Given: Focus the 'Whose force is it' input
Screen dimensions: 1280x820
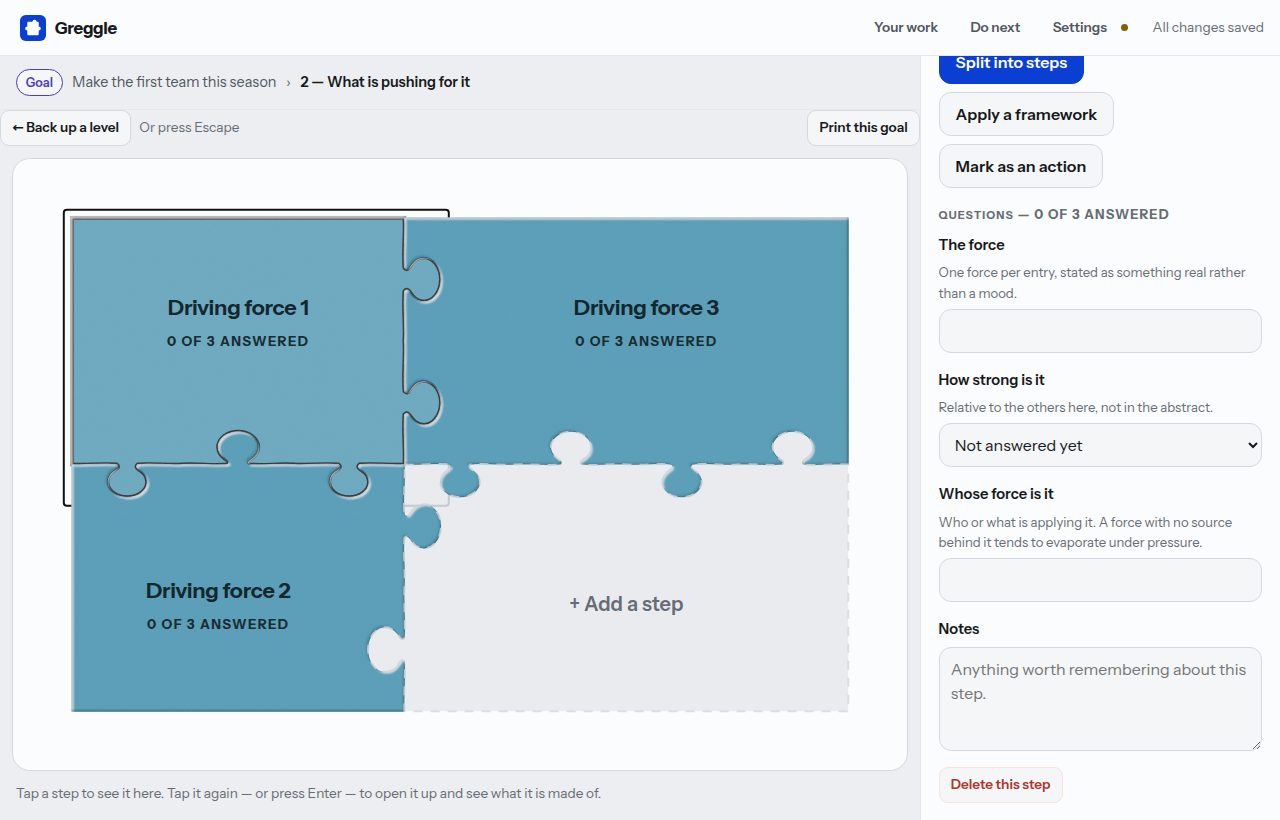Looking at the screenshot, I should tap(1100, 580).
